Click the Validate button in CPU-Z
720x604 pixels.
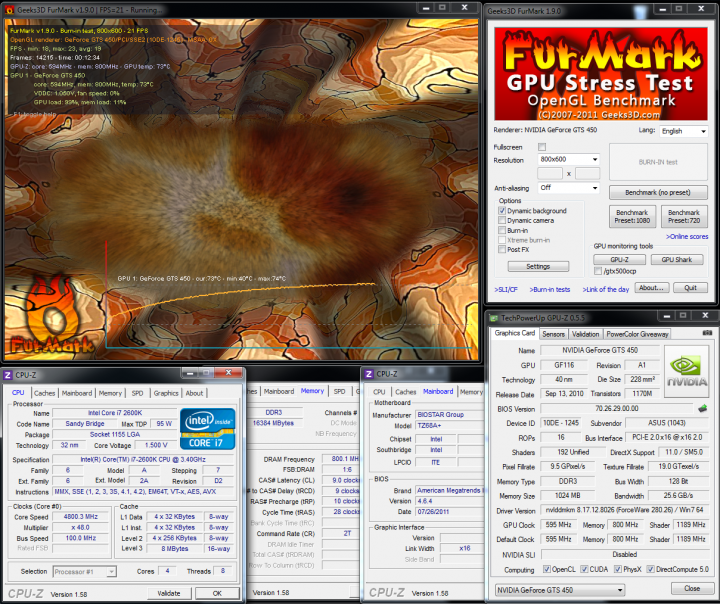click(x=169, y=593)
